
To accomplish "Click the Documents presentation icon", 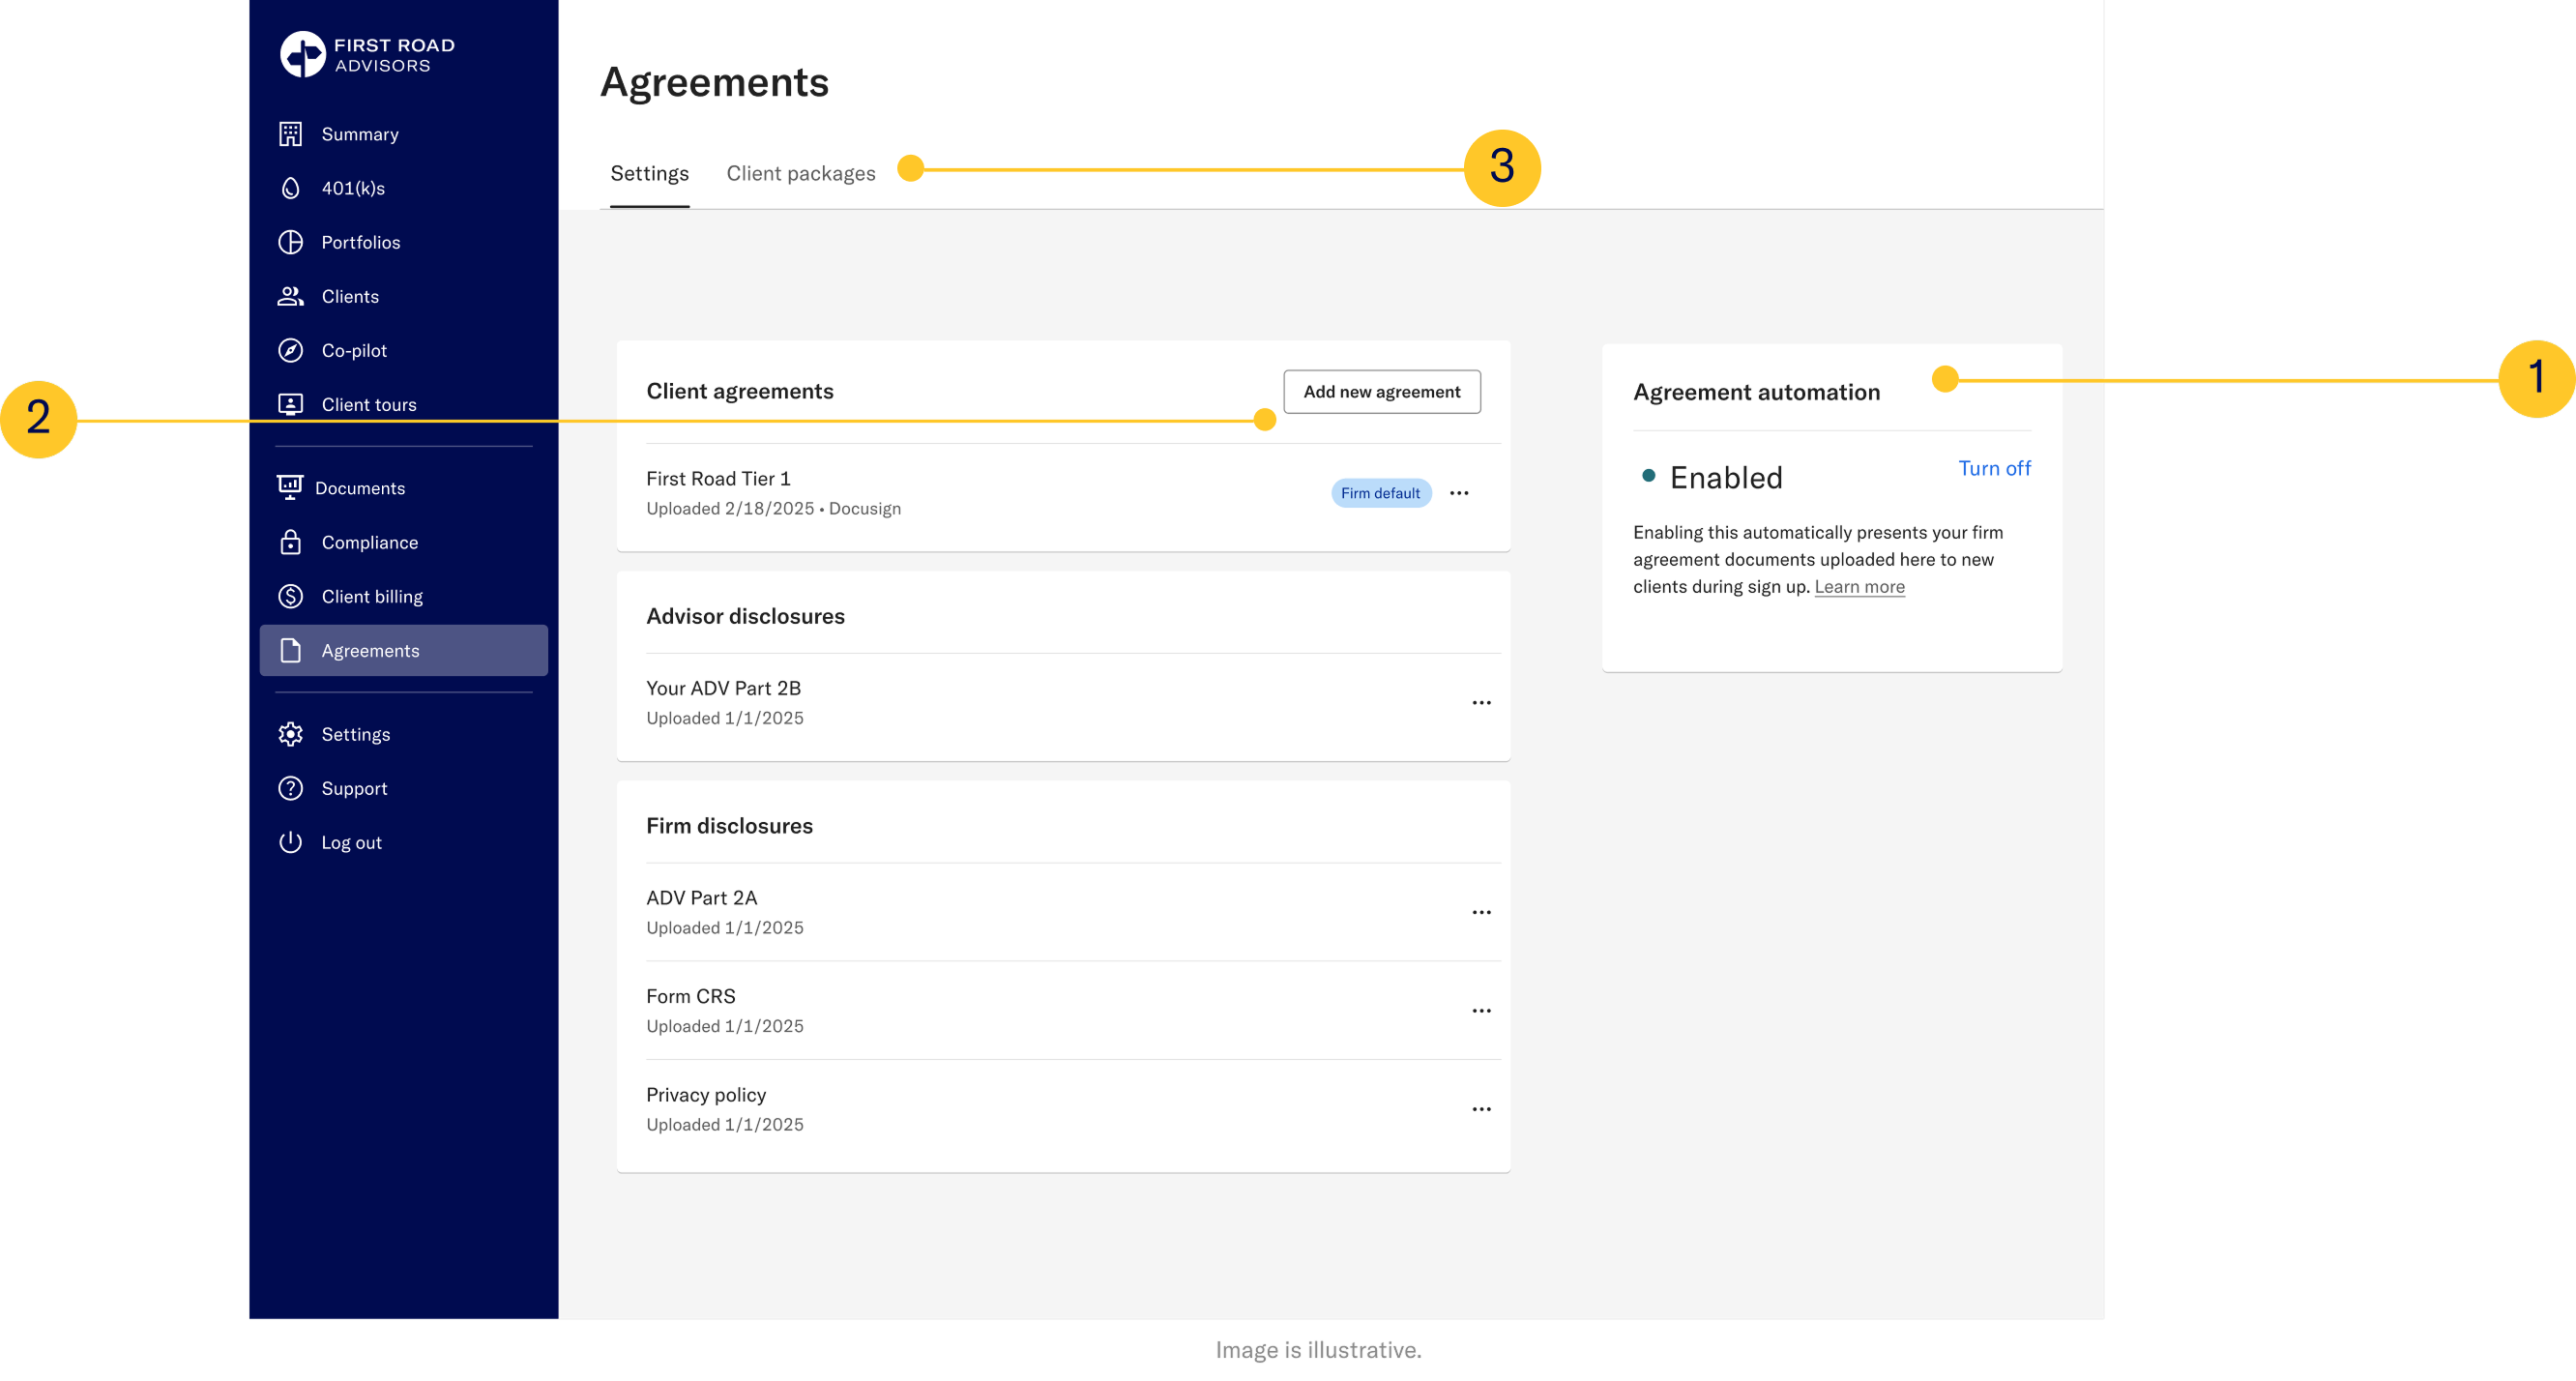I will [x=290, y=487].
